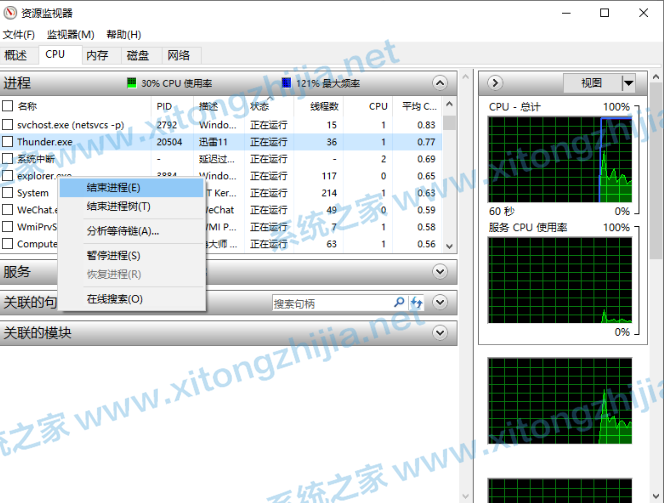Screen dimensions: 664x503
Task: Click PID value 2792
Action: (167, 125)
